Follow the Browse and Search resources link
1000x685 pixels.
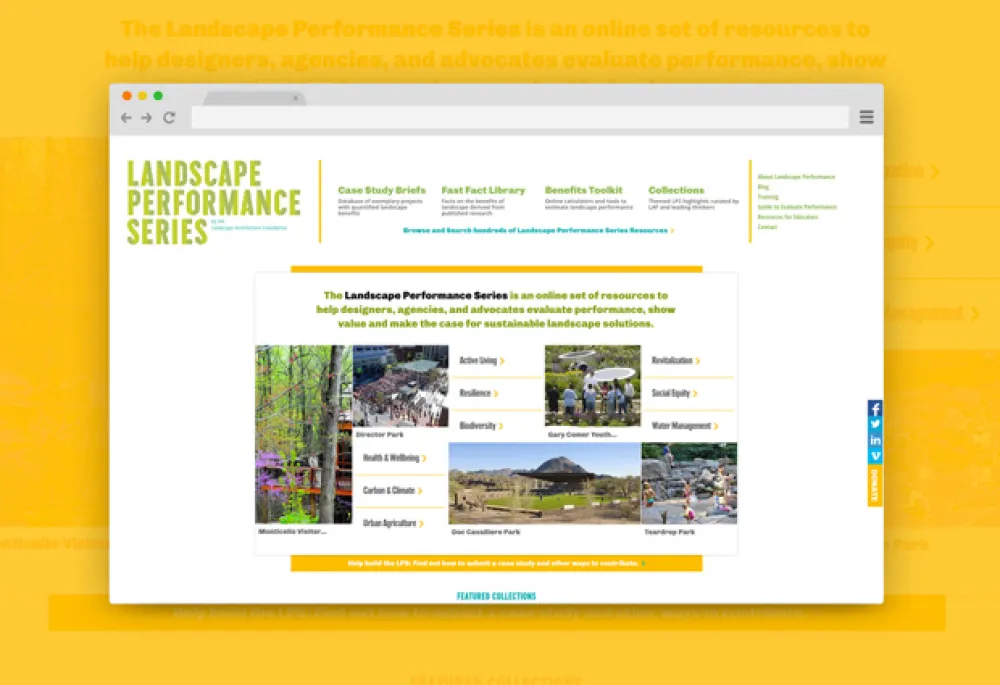[538, 230]
